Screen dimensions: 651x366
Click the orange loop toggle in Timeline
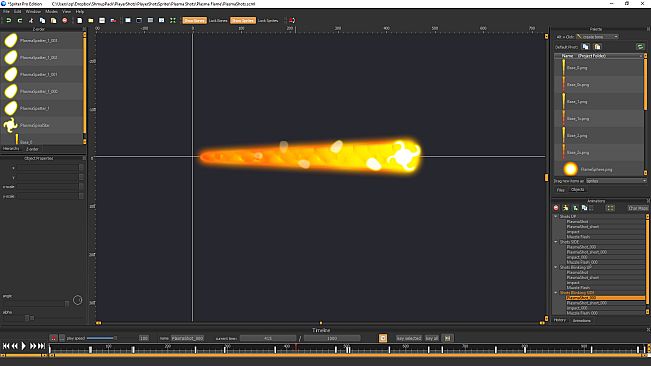tap(383, 338)
